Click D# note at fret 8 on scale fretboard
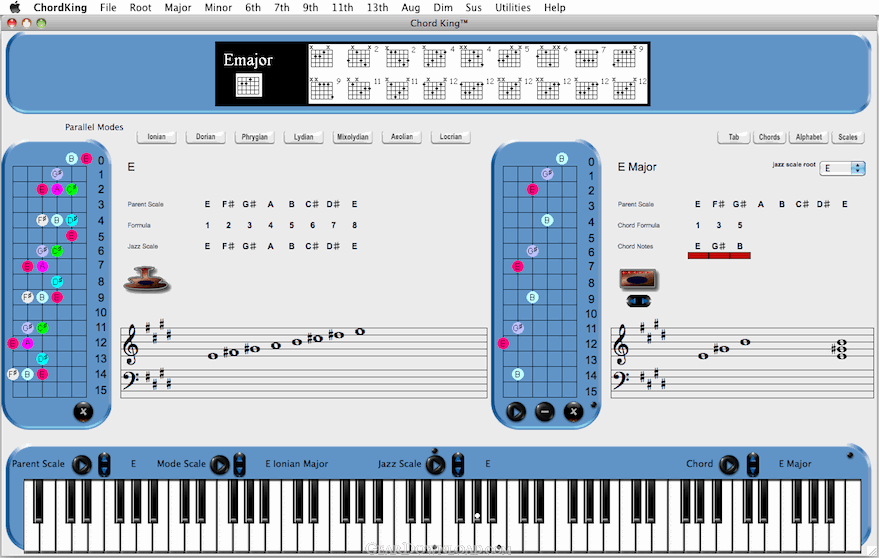 57,282
